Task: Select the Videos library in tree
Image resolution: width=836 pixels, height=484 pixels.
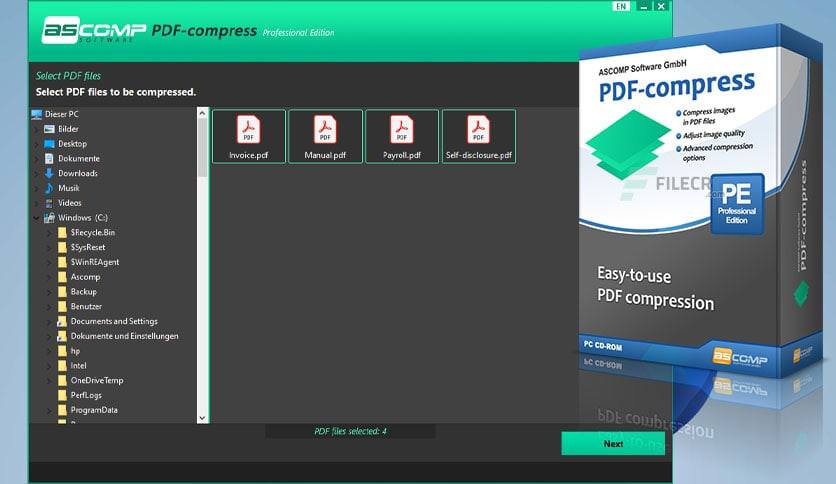Action: click(x=69, y=203)
